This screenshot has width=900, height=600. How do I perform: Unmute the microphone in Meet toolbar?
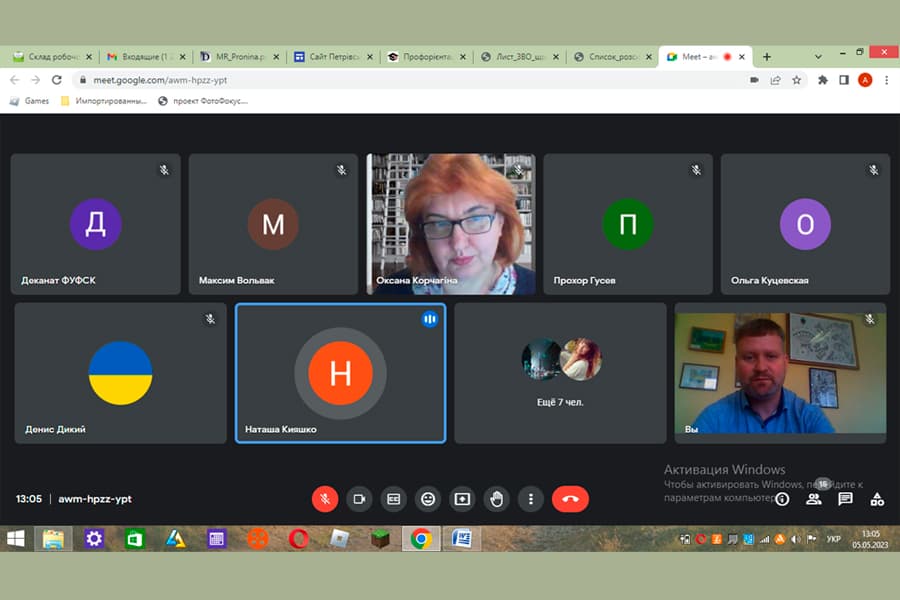pos(325,498)
